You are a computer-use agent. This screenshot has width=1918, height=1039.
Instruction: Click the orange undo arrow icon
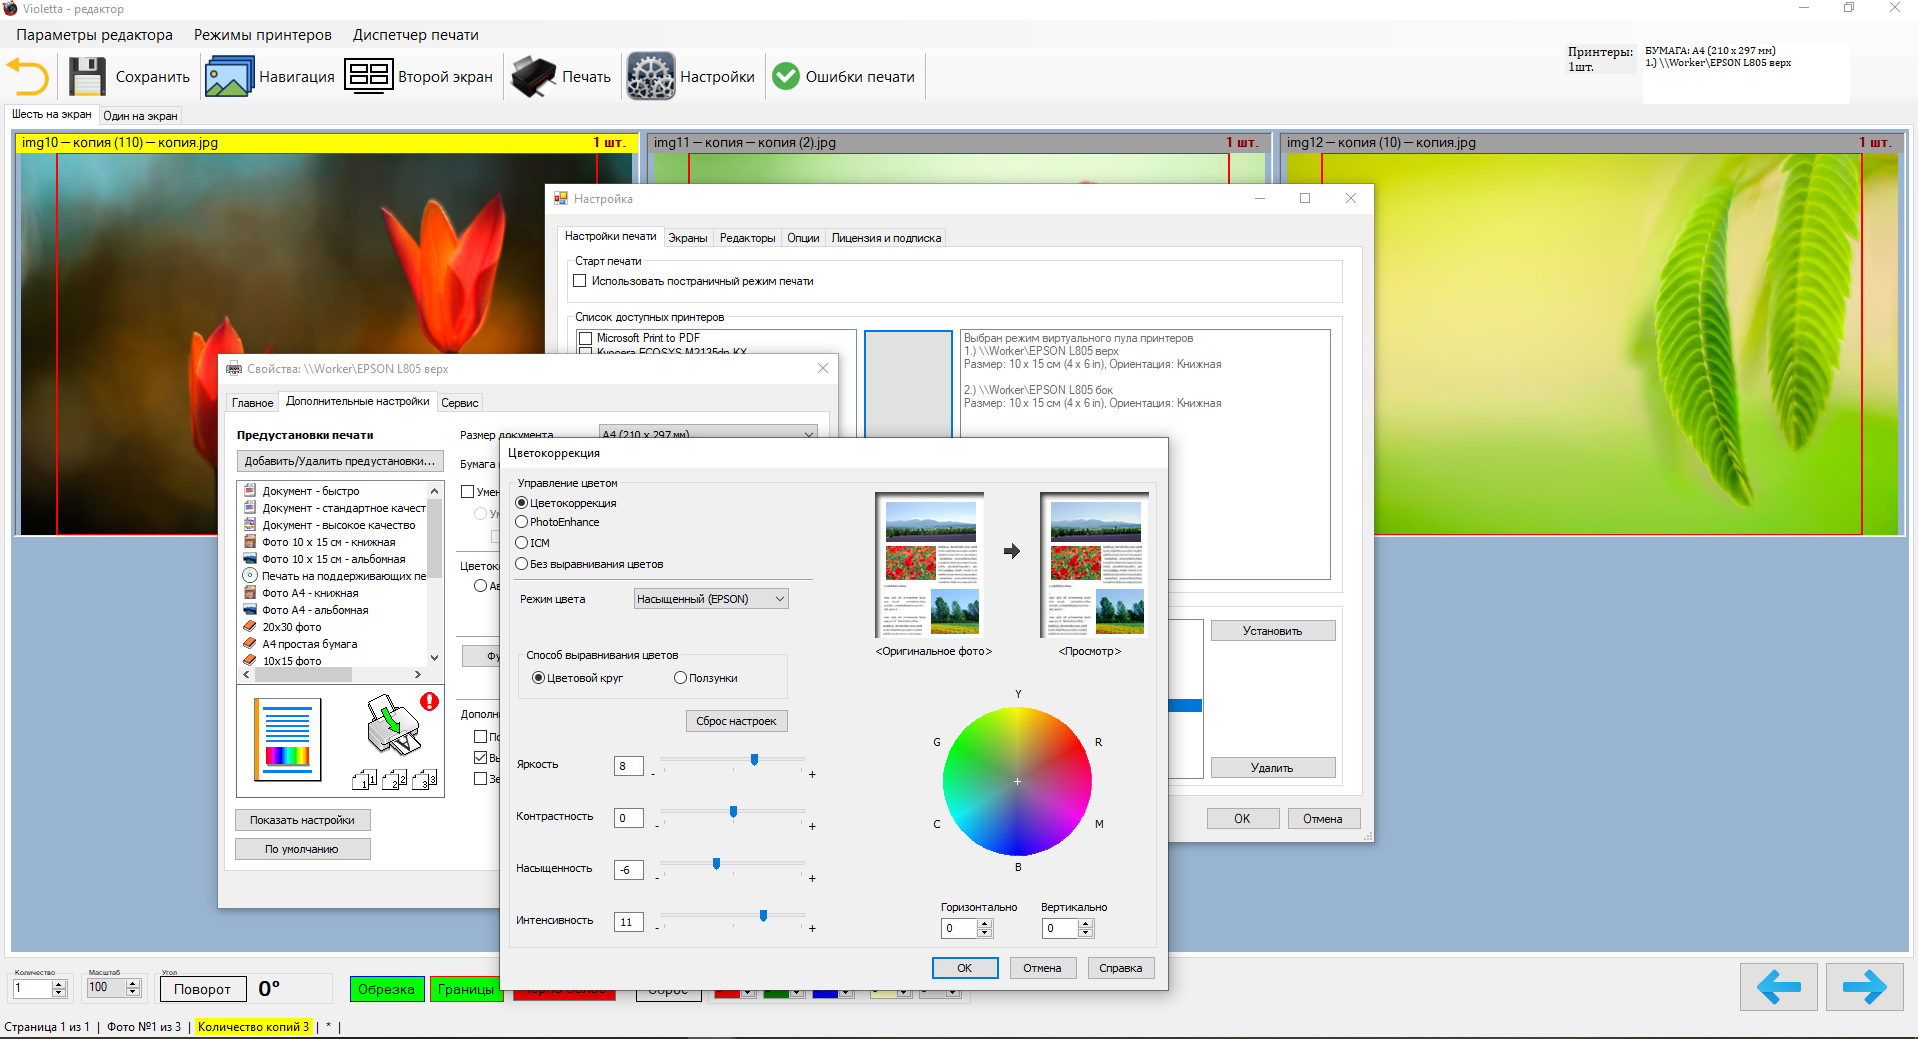coord(28,77)
